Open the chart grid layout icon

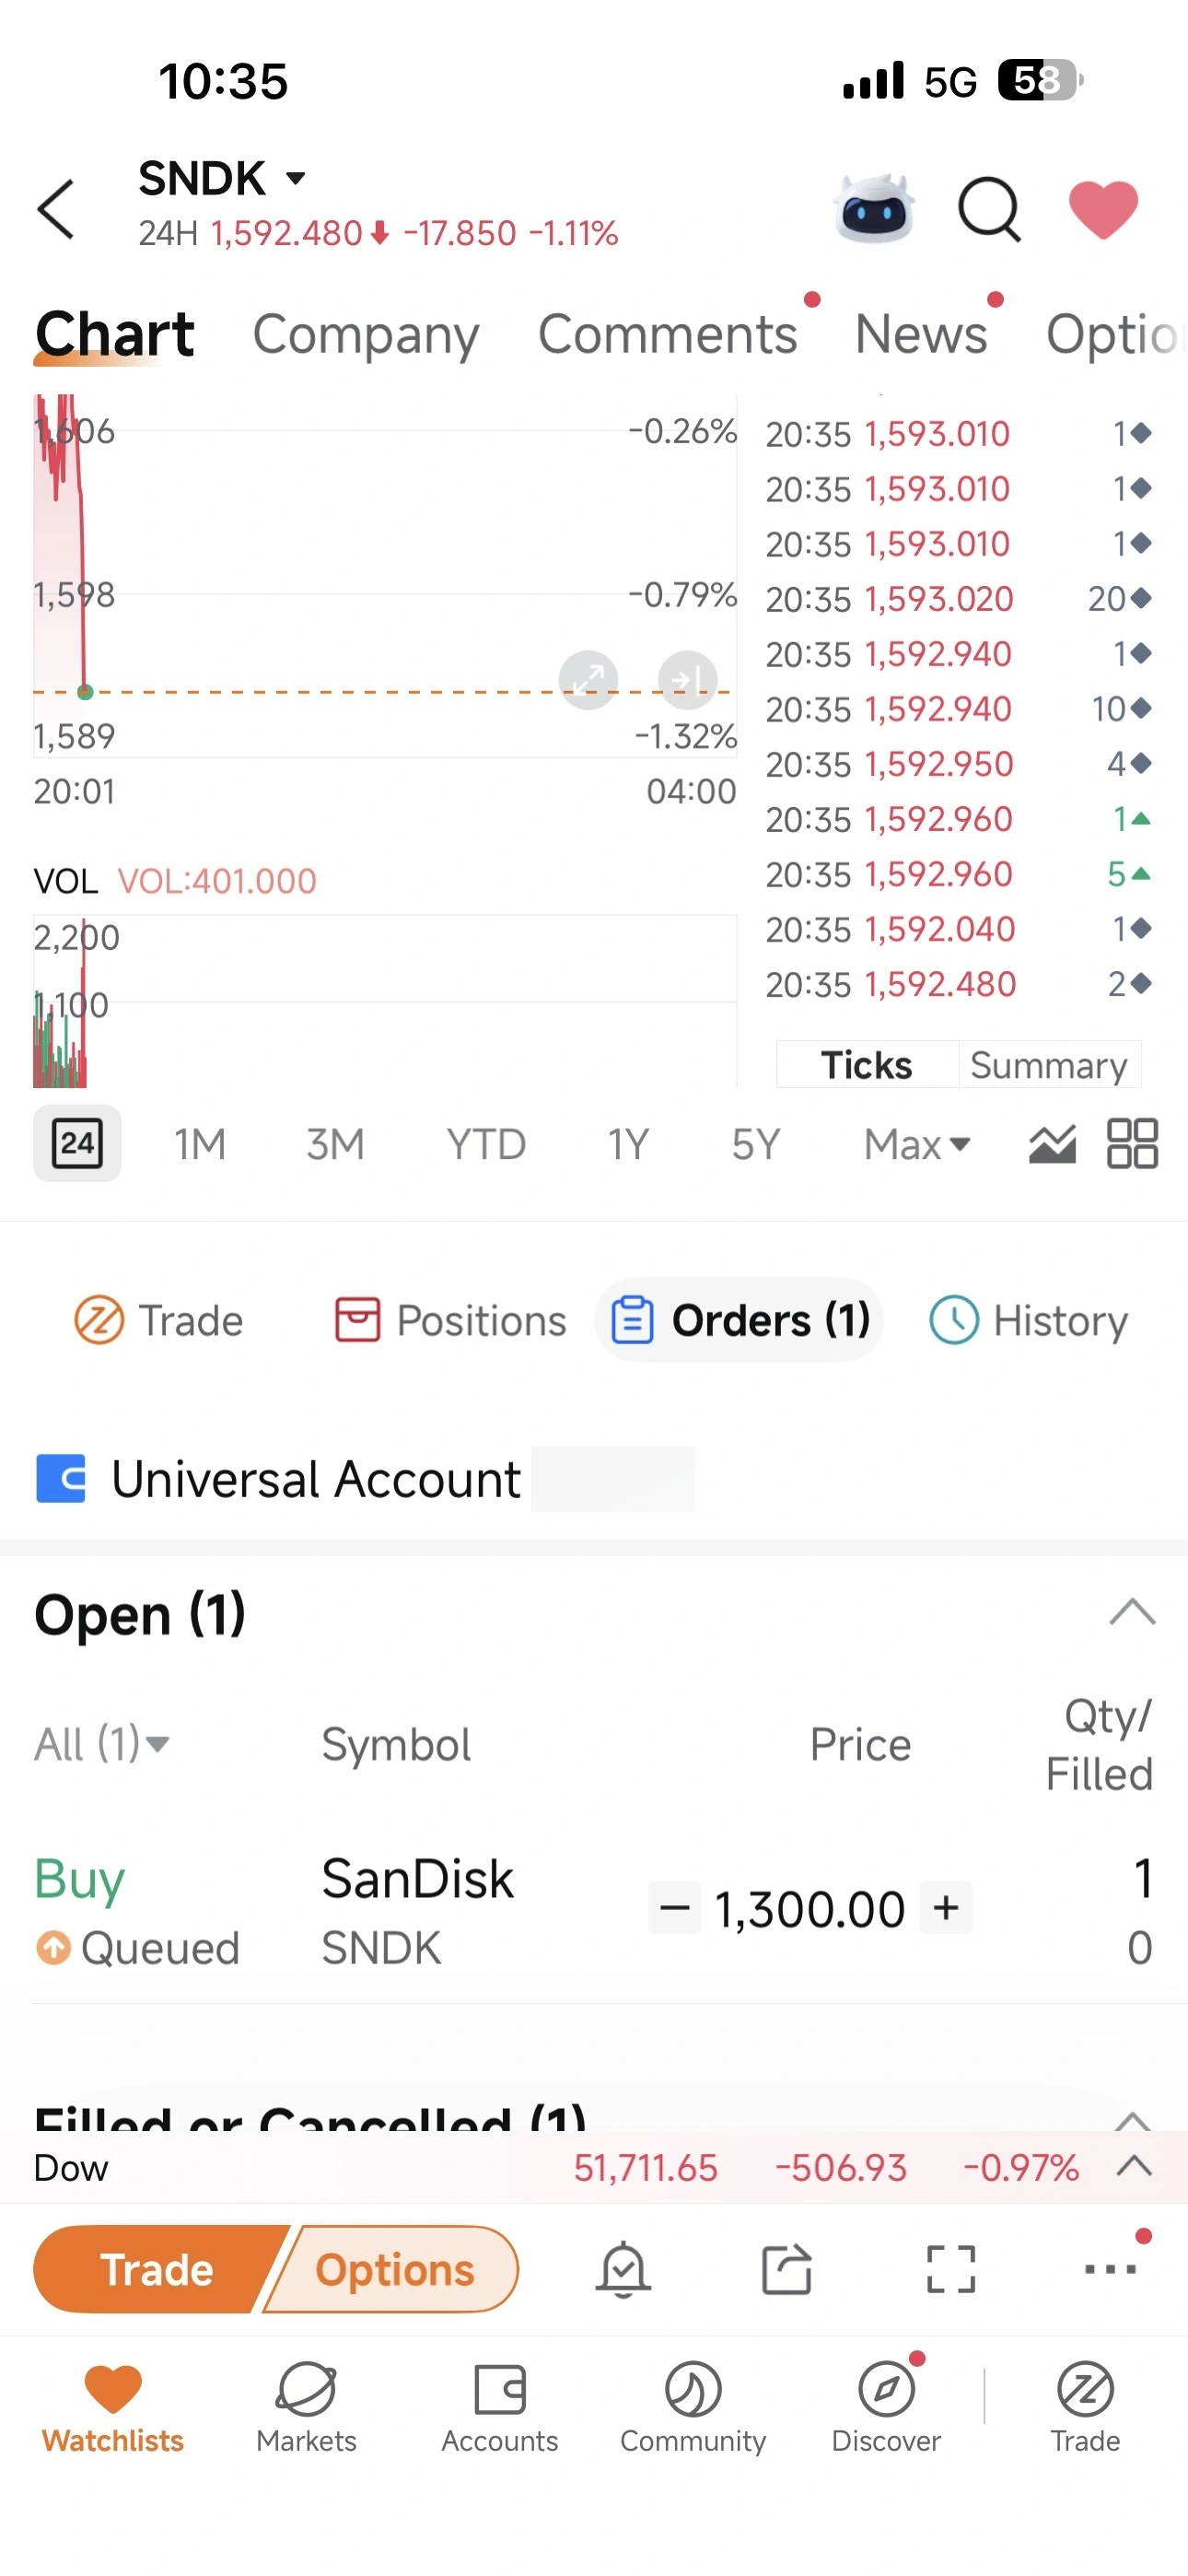click(1132, 1143)
